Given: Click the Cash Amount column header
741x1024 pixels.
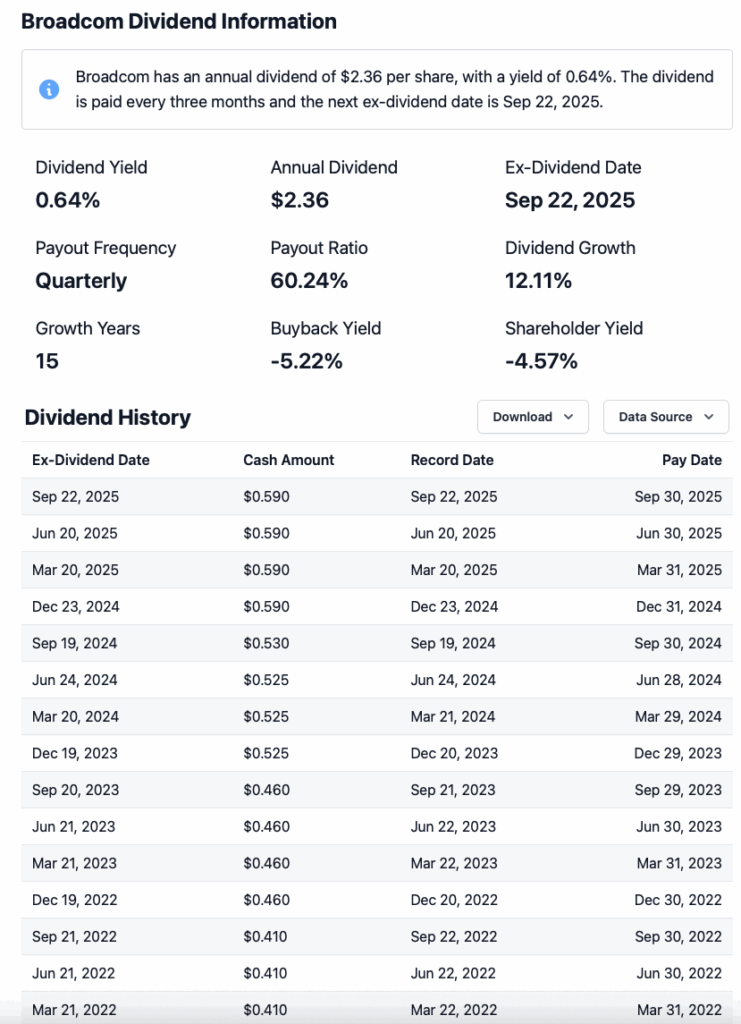Looking at the screenshot, I should click(x=289, y=460).
